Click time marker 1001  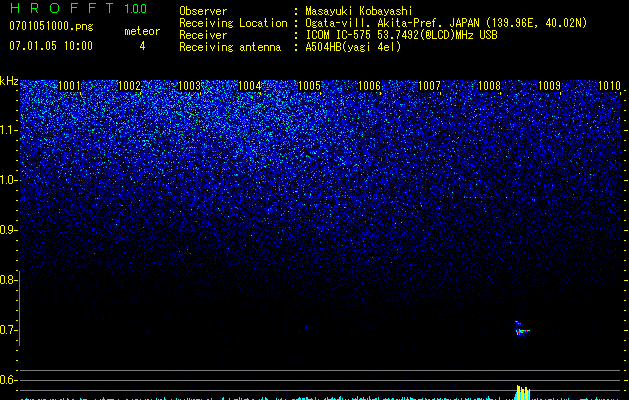tap(69, 85)
